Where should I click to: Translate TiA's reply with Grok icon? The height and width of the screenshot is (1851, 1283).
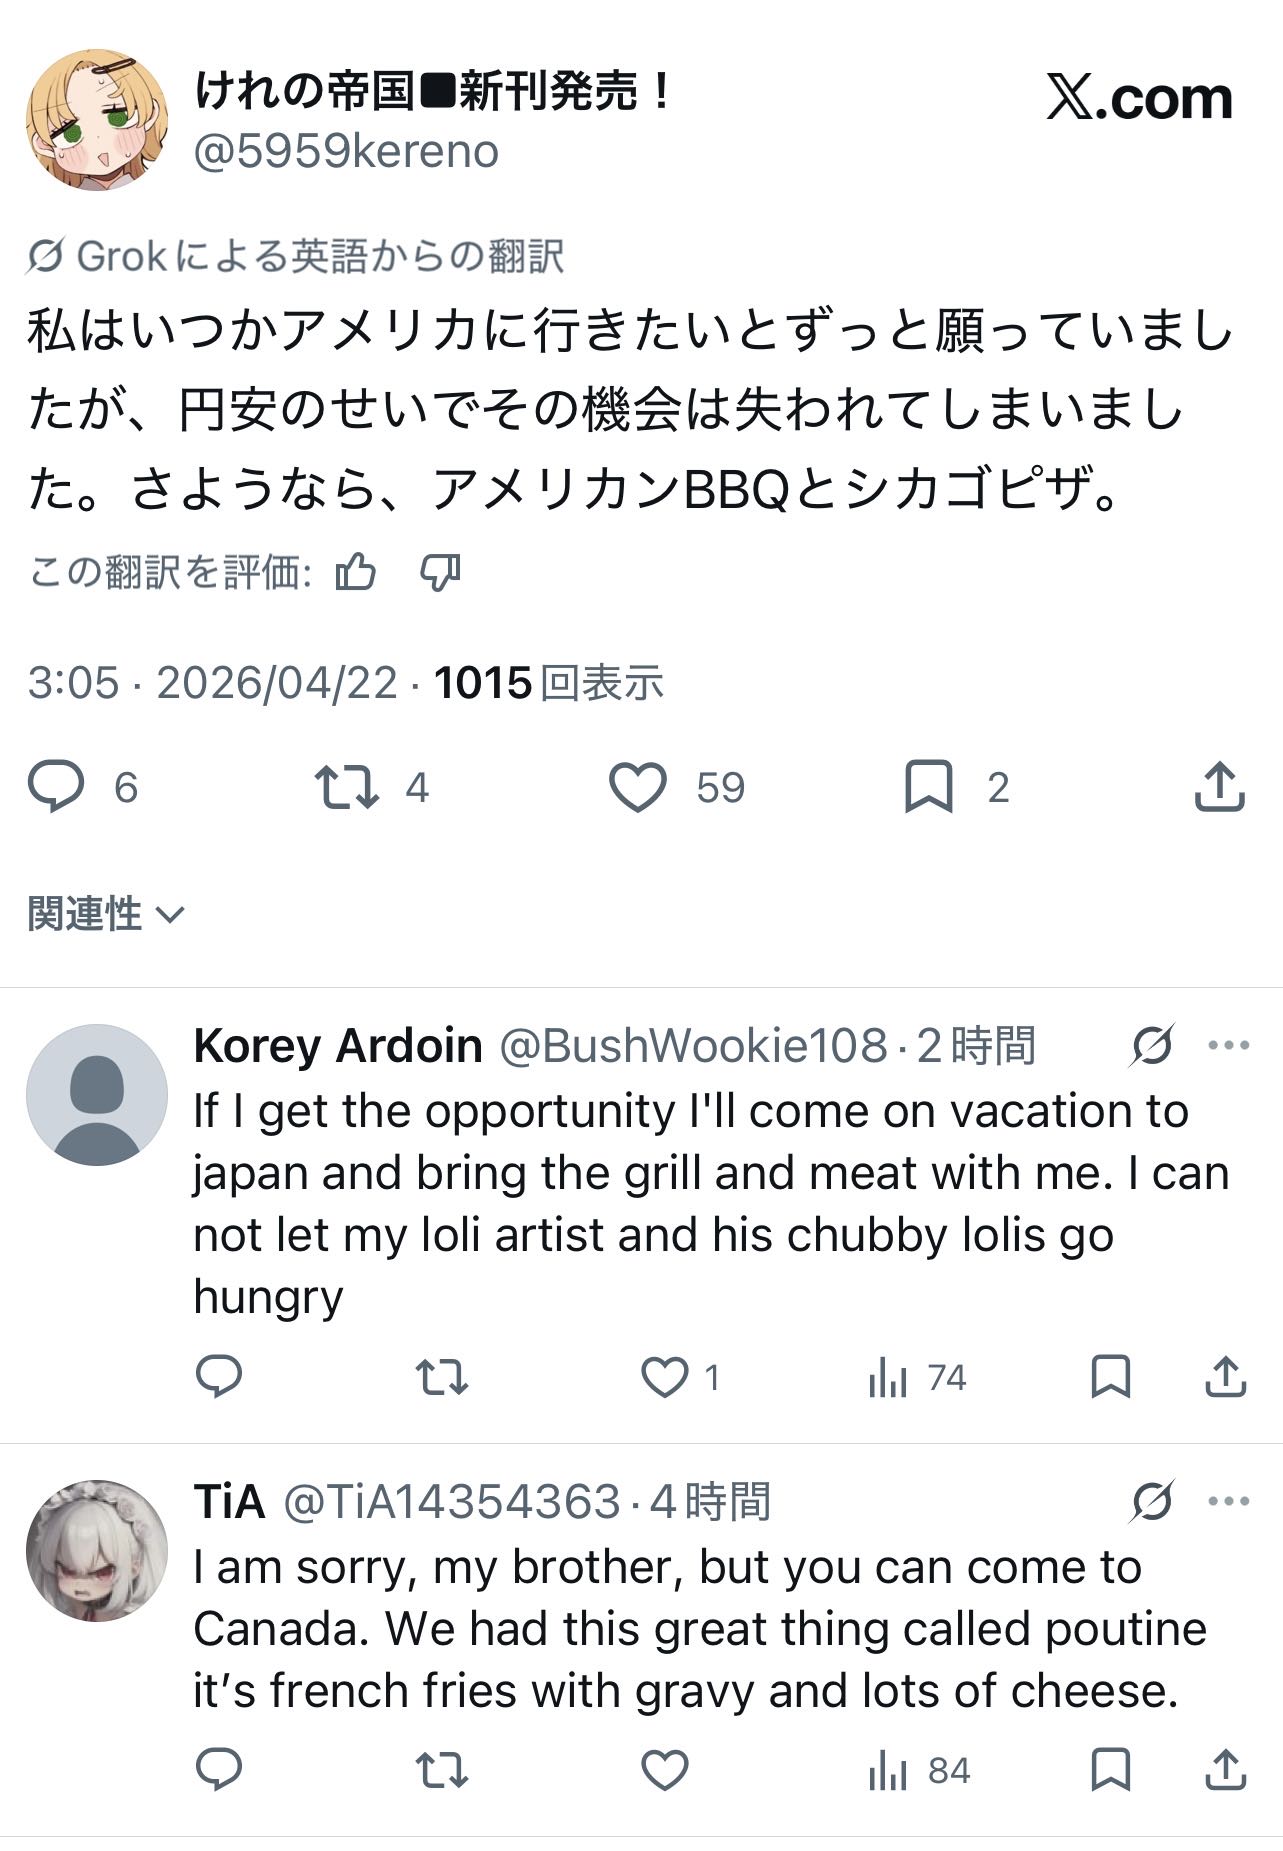[1152, 1501]
